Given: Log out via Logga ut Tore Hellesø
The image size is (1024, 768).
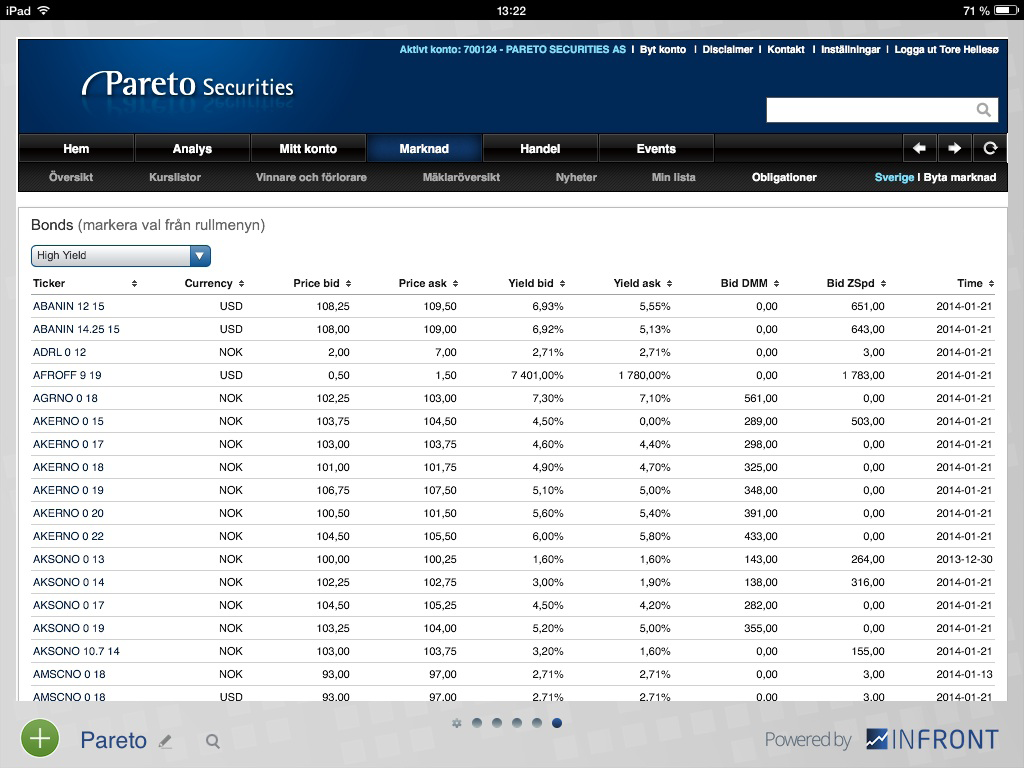Looking at the screenshot, I should 946,50.
